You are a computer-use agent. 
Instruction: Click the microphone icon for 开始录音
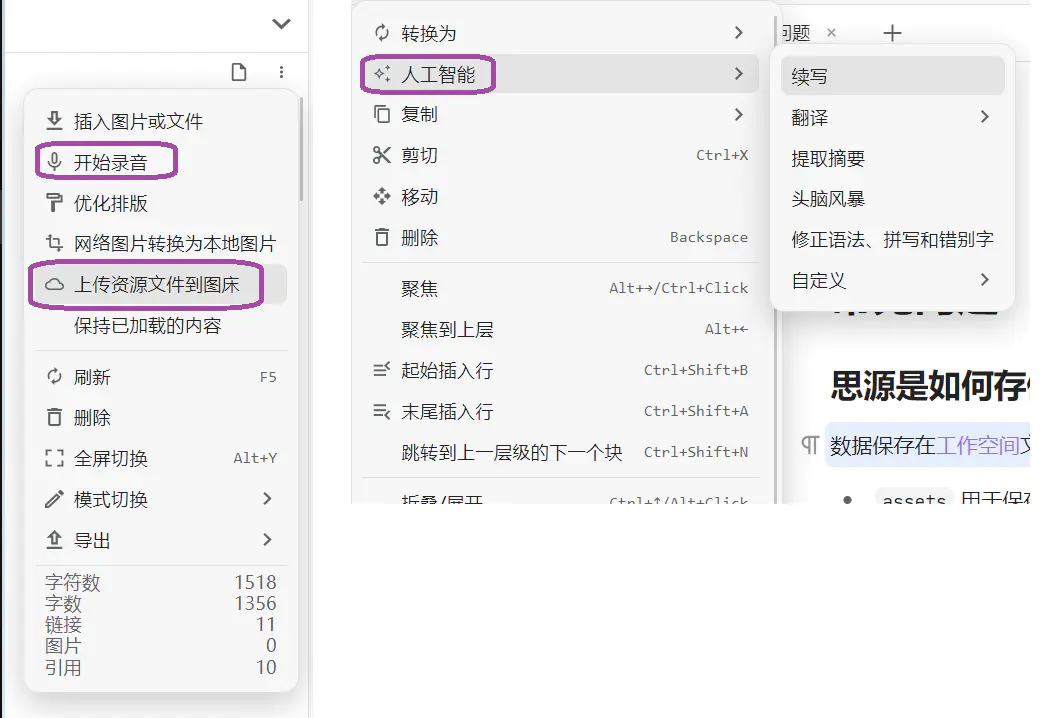54,162
